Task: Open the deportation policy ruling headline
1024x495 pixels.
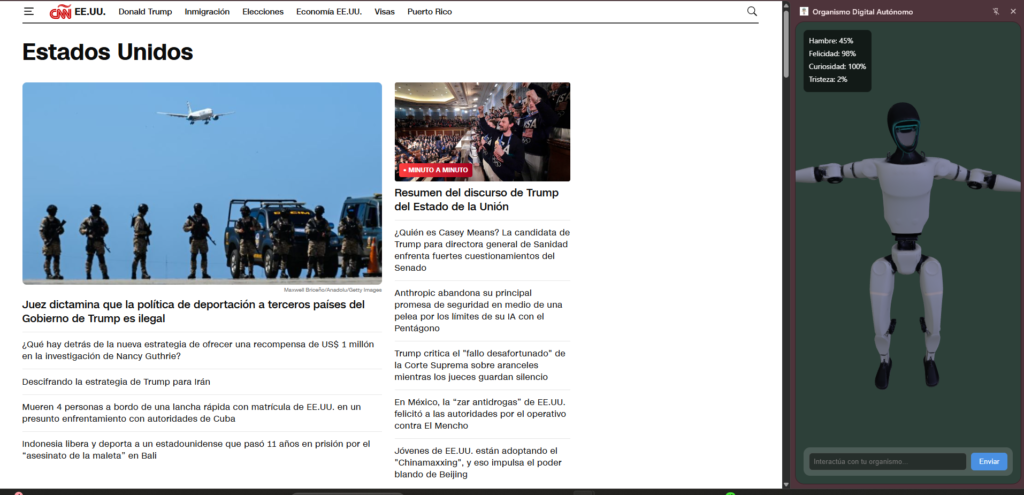Action: pyautogui.click(x=193, y=311)
